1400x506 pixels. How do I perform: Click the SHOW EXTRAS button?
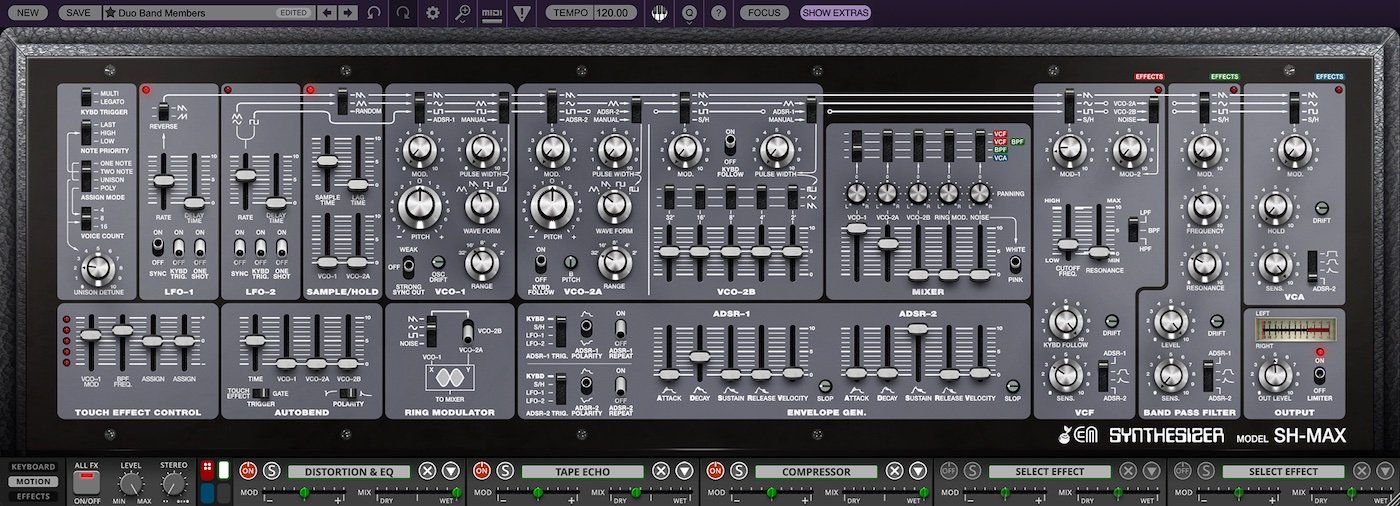pos(835,13)
